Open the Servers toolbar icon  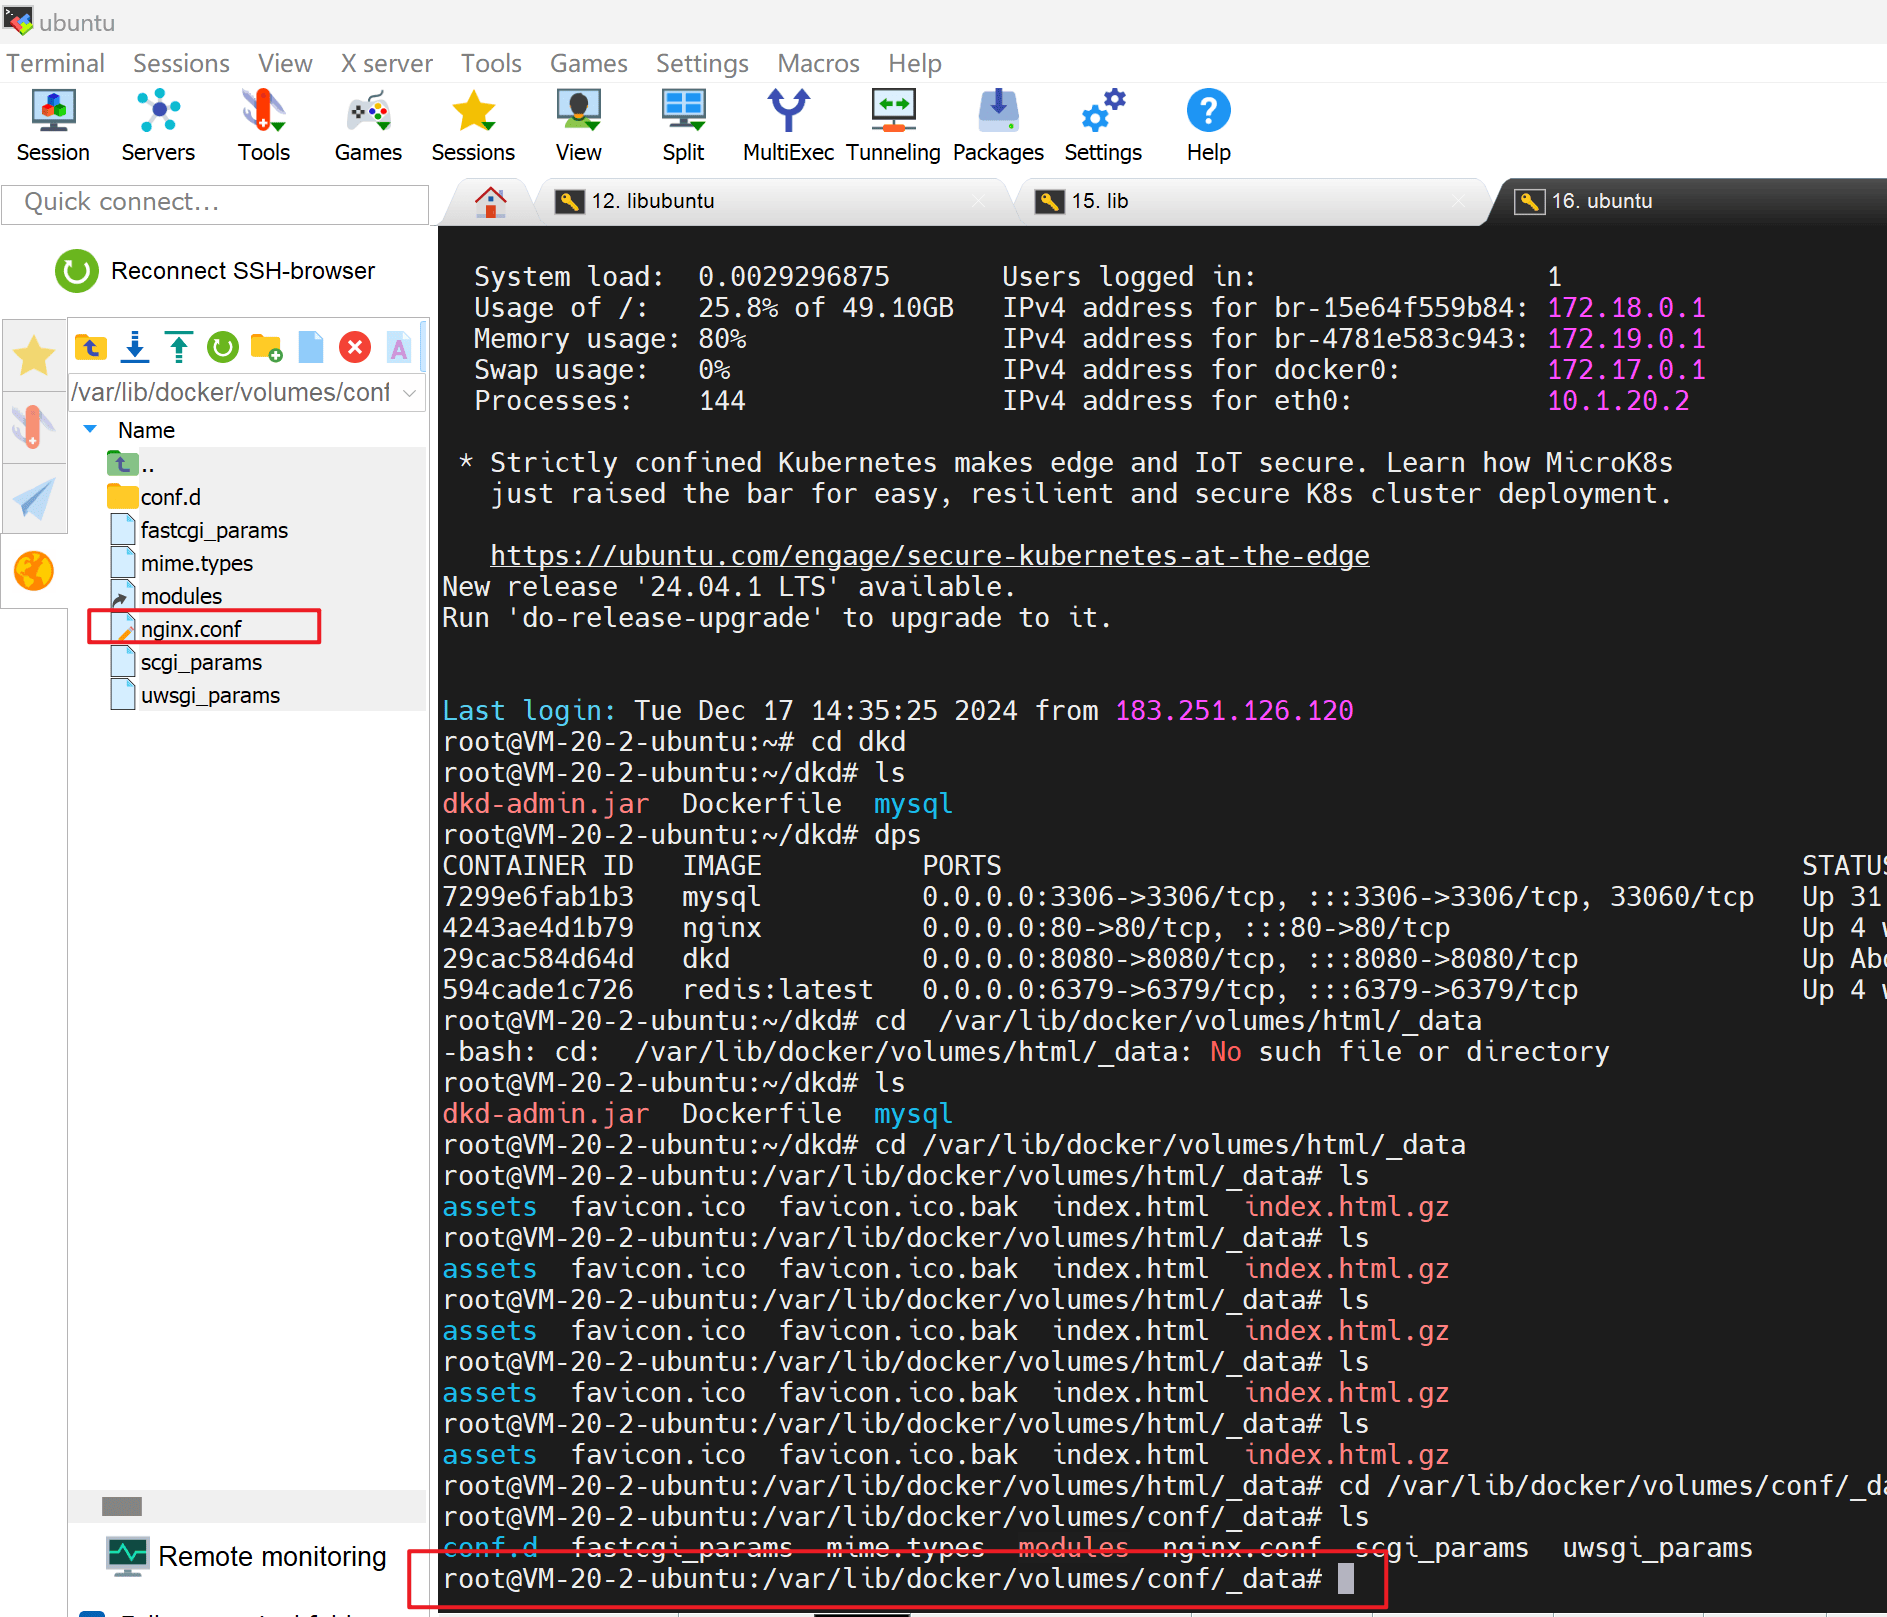coord(158,125)
